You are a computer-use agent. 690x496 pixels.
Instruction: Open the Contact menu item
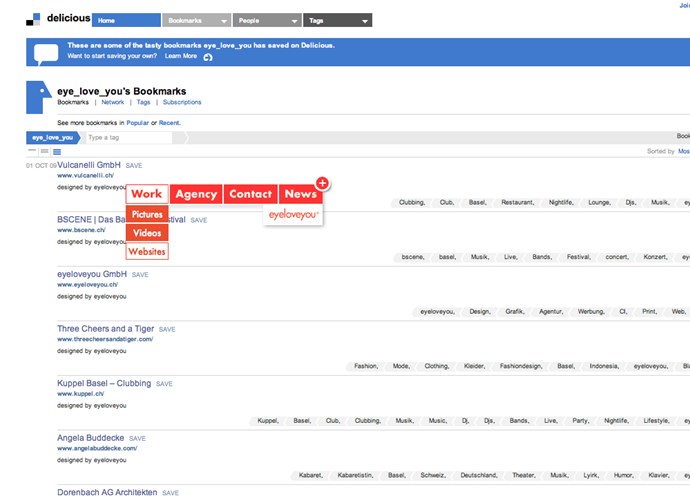[251, 194]
